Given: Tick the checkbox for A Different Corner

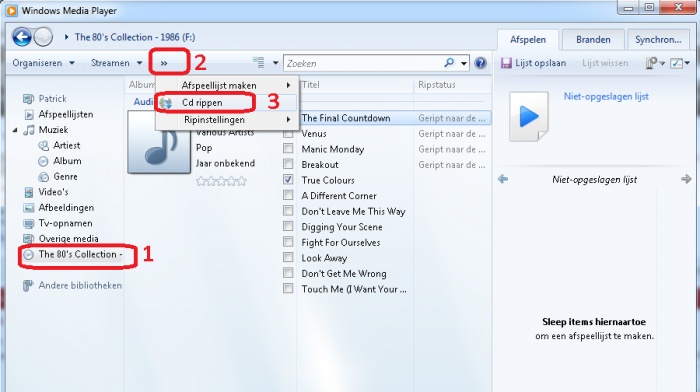Looking at the screenshot, I should coord(288,195).
